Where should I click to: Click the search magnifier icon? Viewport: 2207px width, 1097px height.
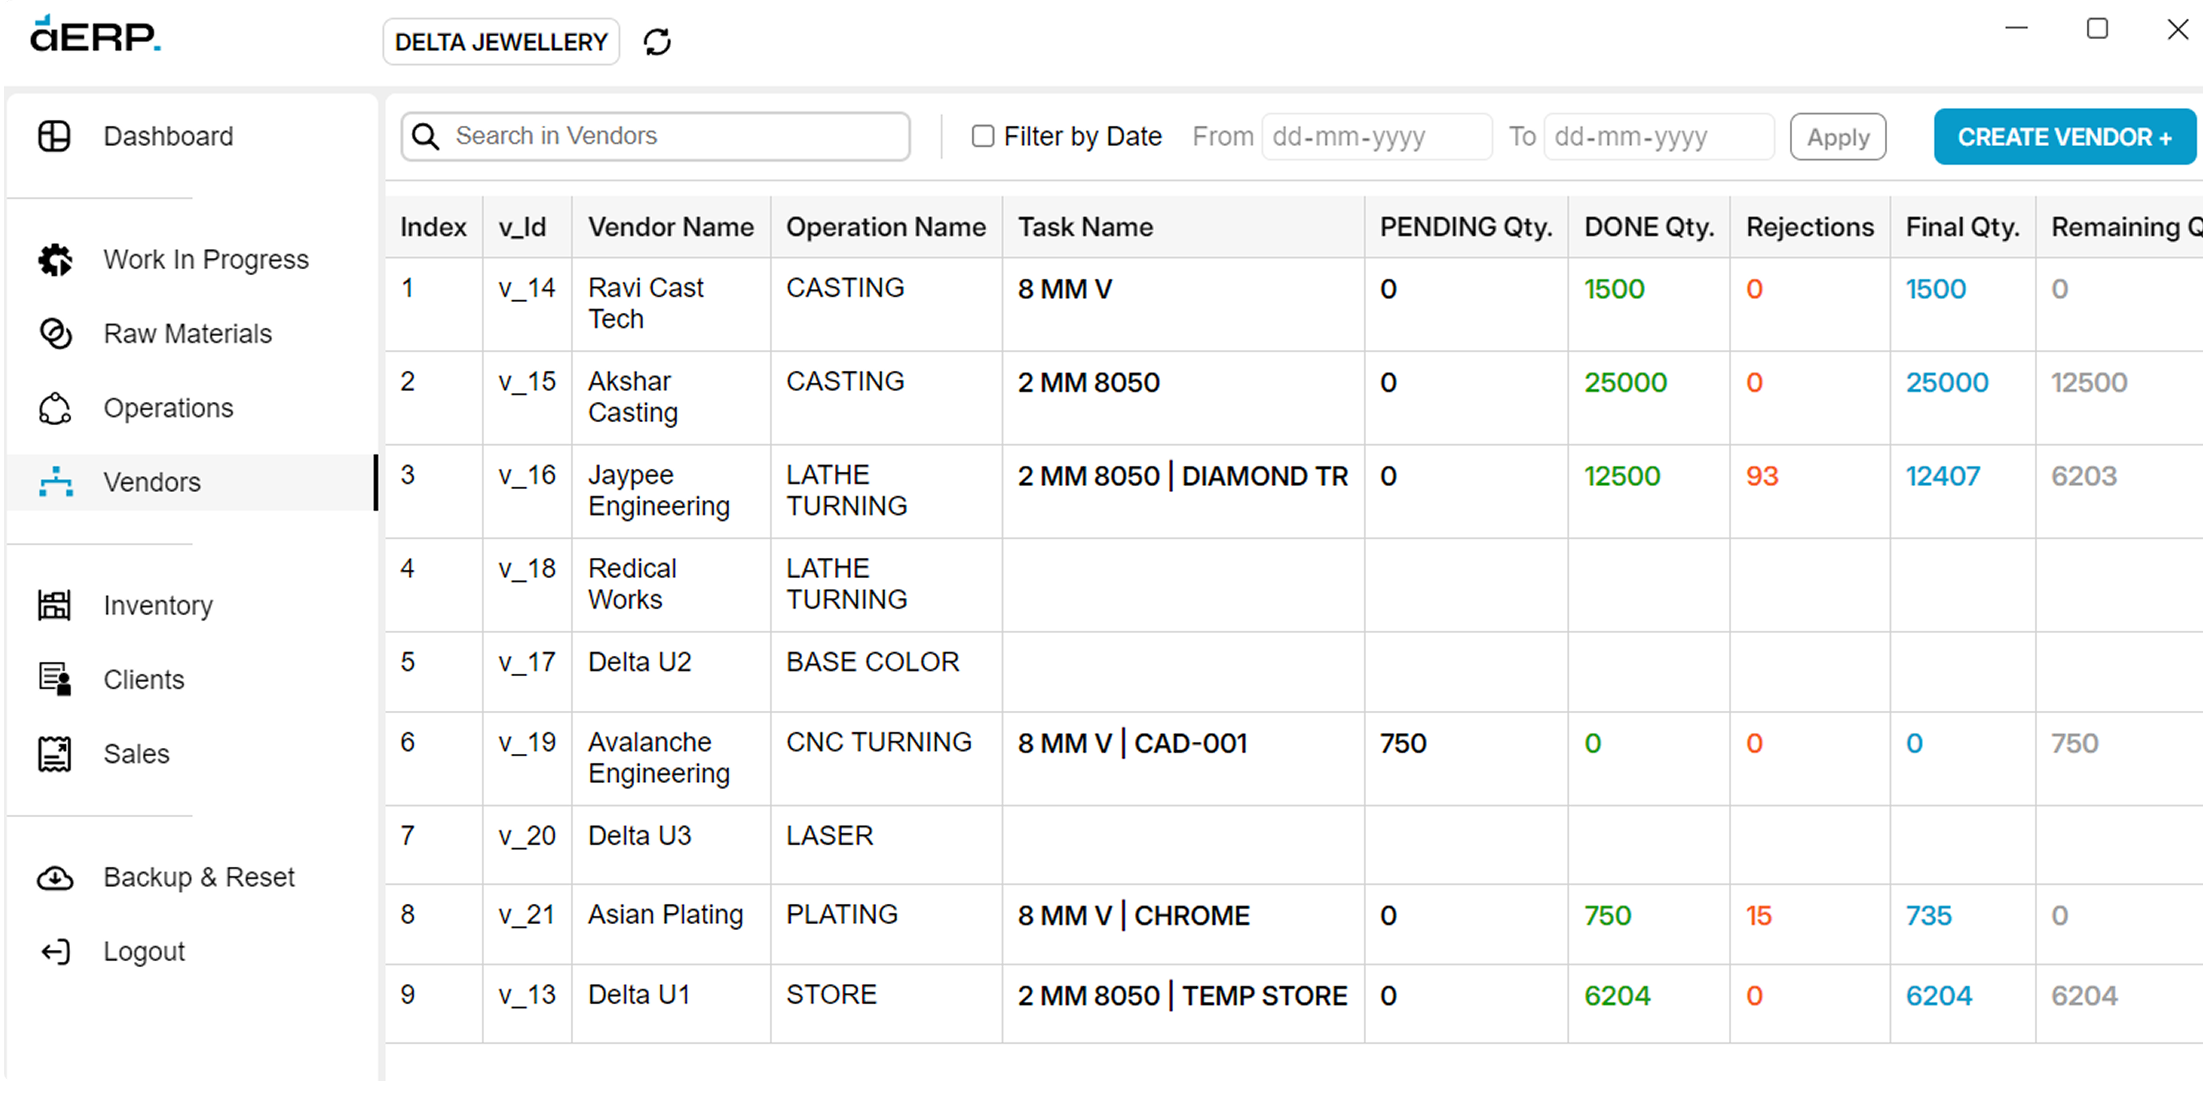click(x=426, y=136)
